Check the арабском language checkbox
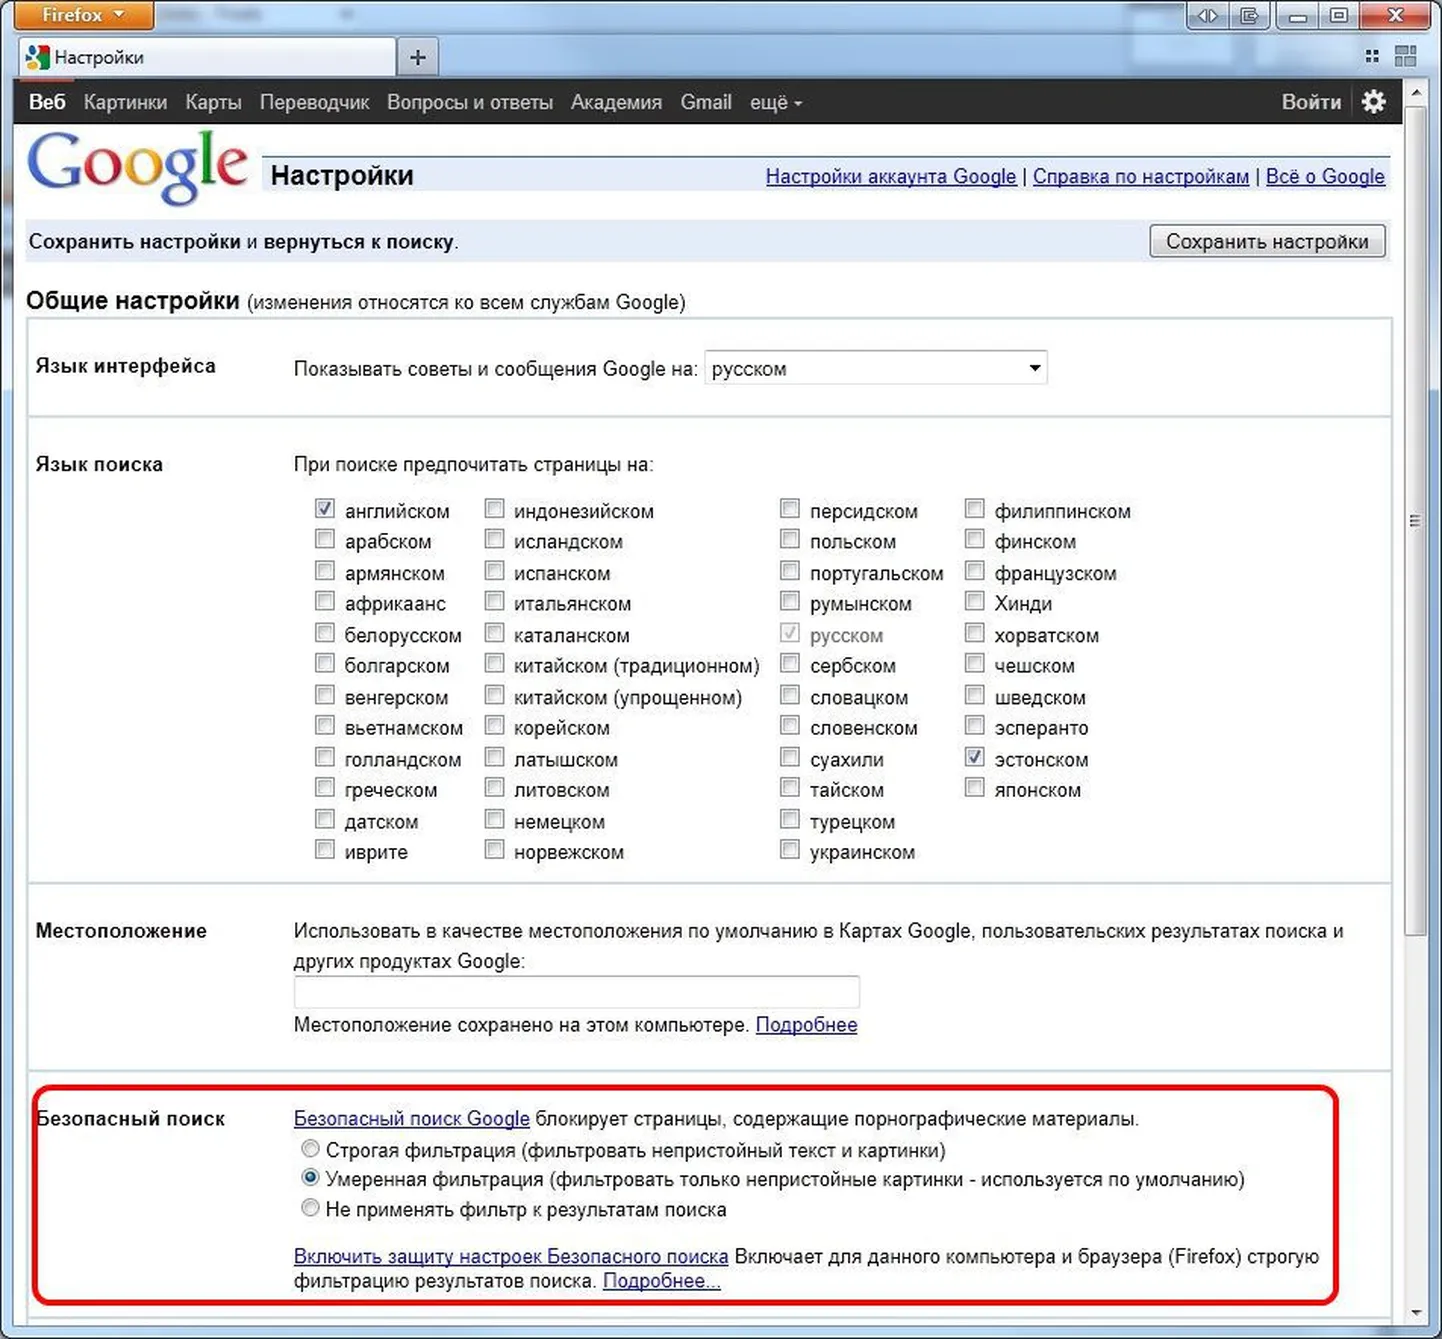 tap(325, 540)
